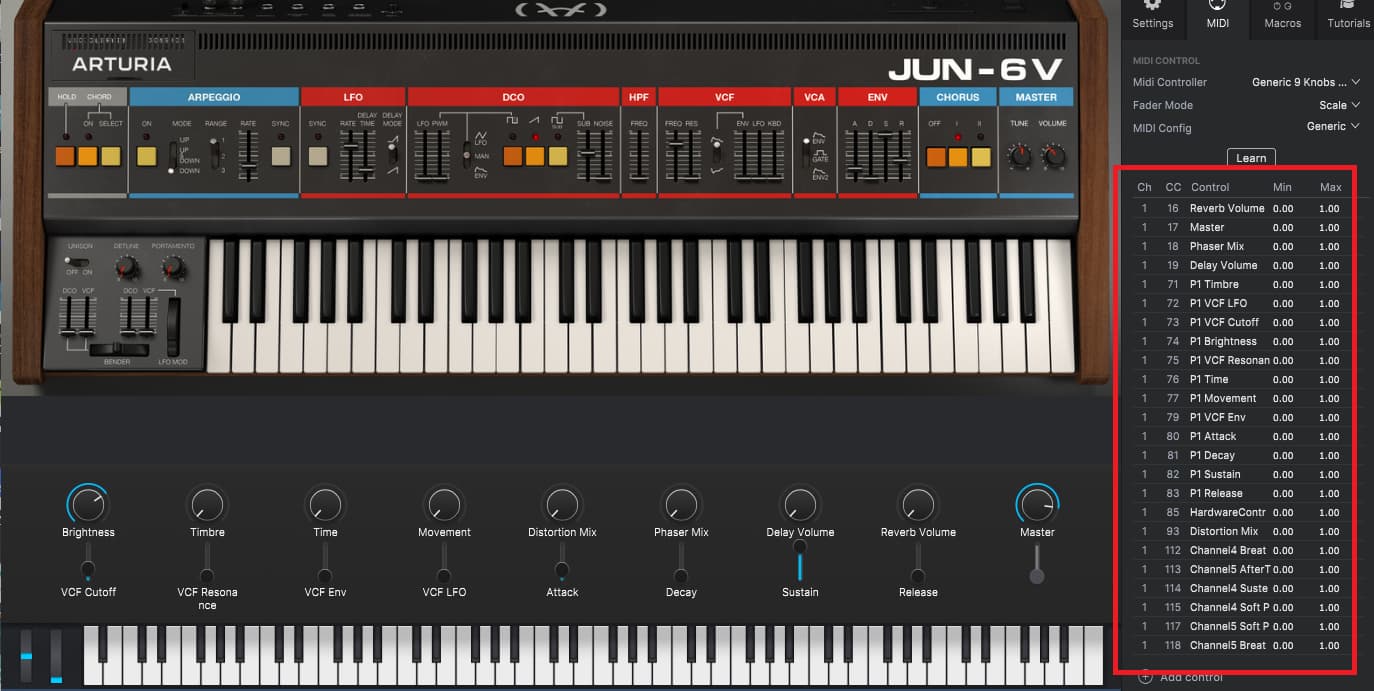Image resolution: width=1374 pixels, height=691 pixels.
Task: Click the Delay Volume knob
Action: [800, 505]
